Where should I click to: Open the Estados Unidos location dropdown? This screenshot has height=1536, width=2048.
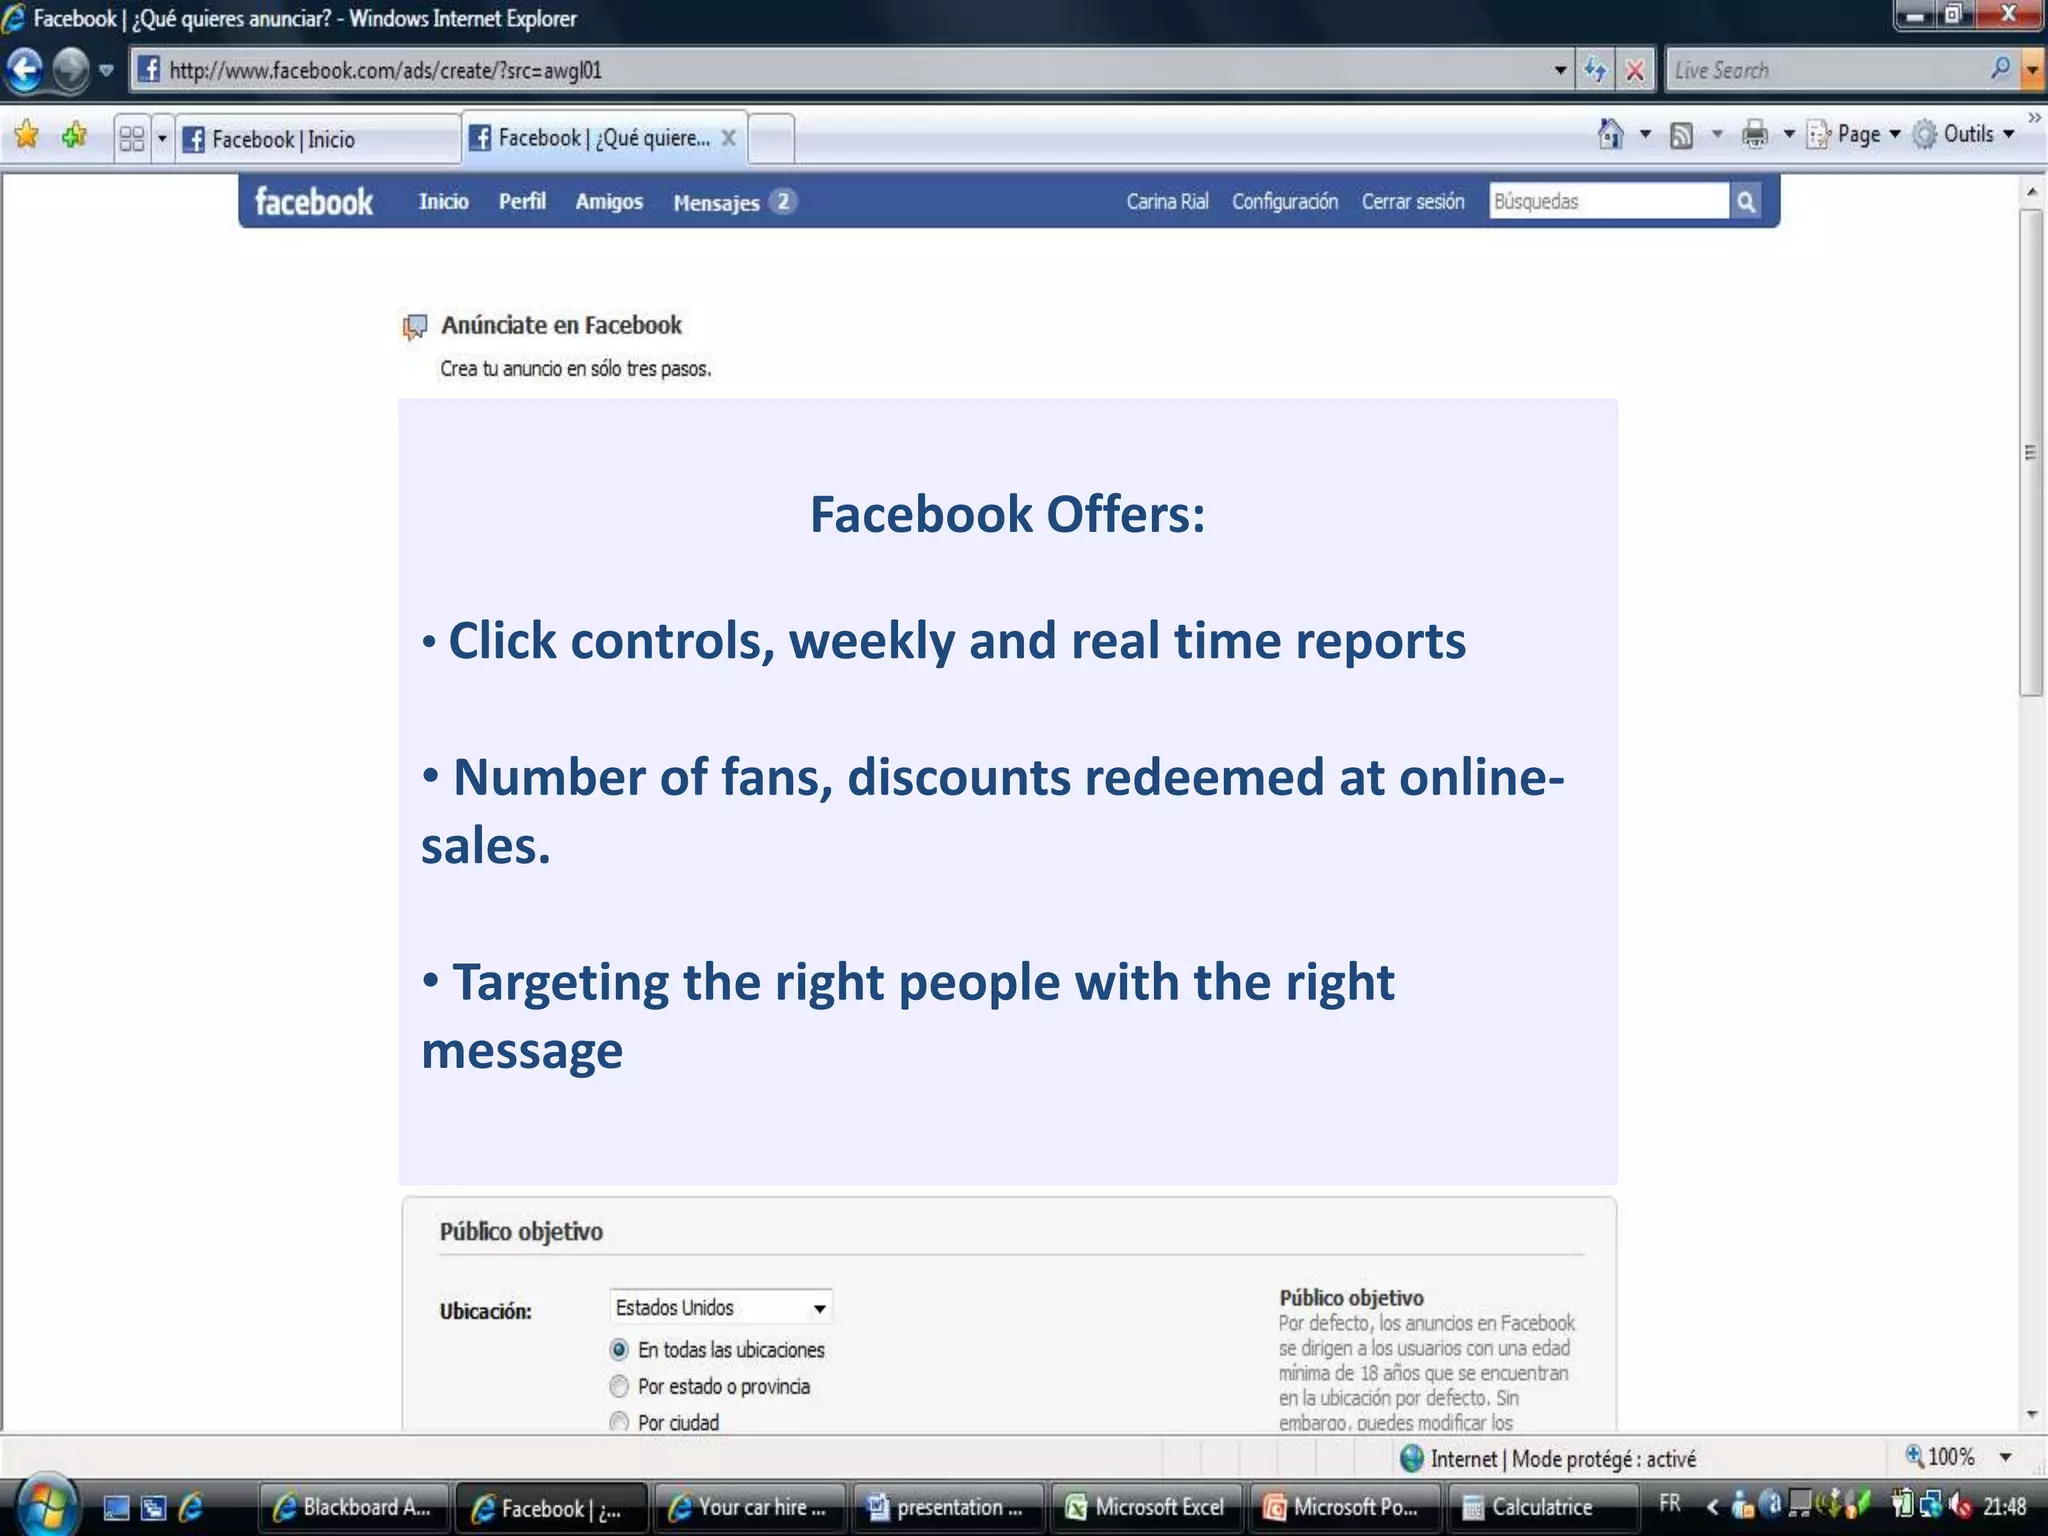click(x=720, y=1308)
